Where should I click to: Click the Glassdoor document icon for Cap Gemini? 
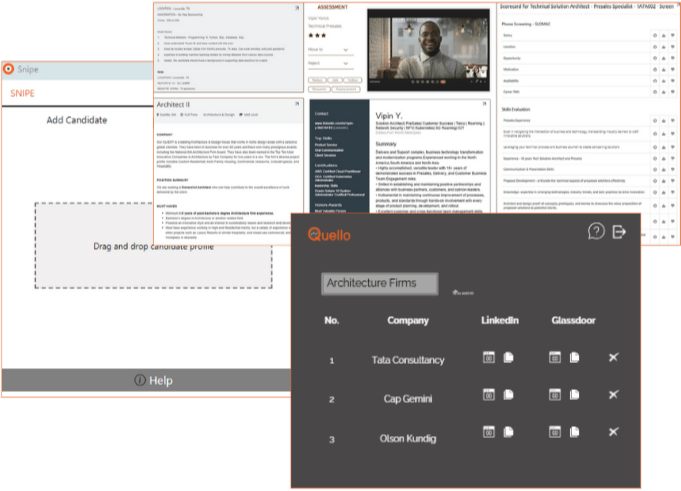pyautogui.click(x=575, y=397)
